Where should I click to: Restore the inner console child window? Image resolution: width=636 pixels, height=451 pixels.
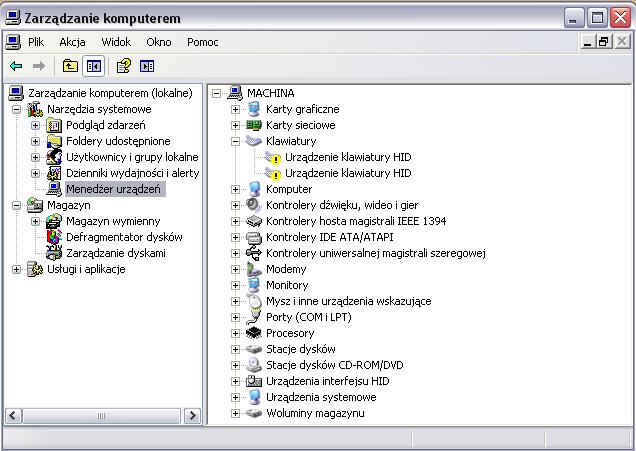[604, 42]
